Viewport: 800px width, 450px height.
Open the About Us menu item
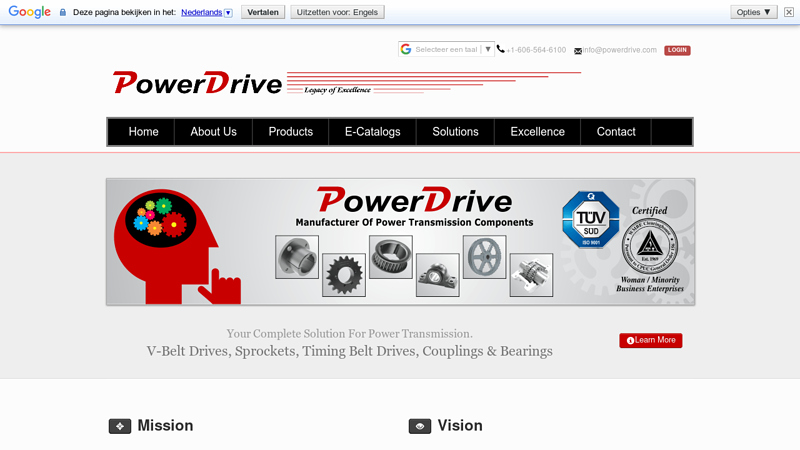pos(213,132)
